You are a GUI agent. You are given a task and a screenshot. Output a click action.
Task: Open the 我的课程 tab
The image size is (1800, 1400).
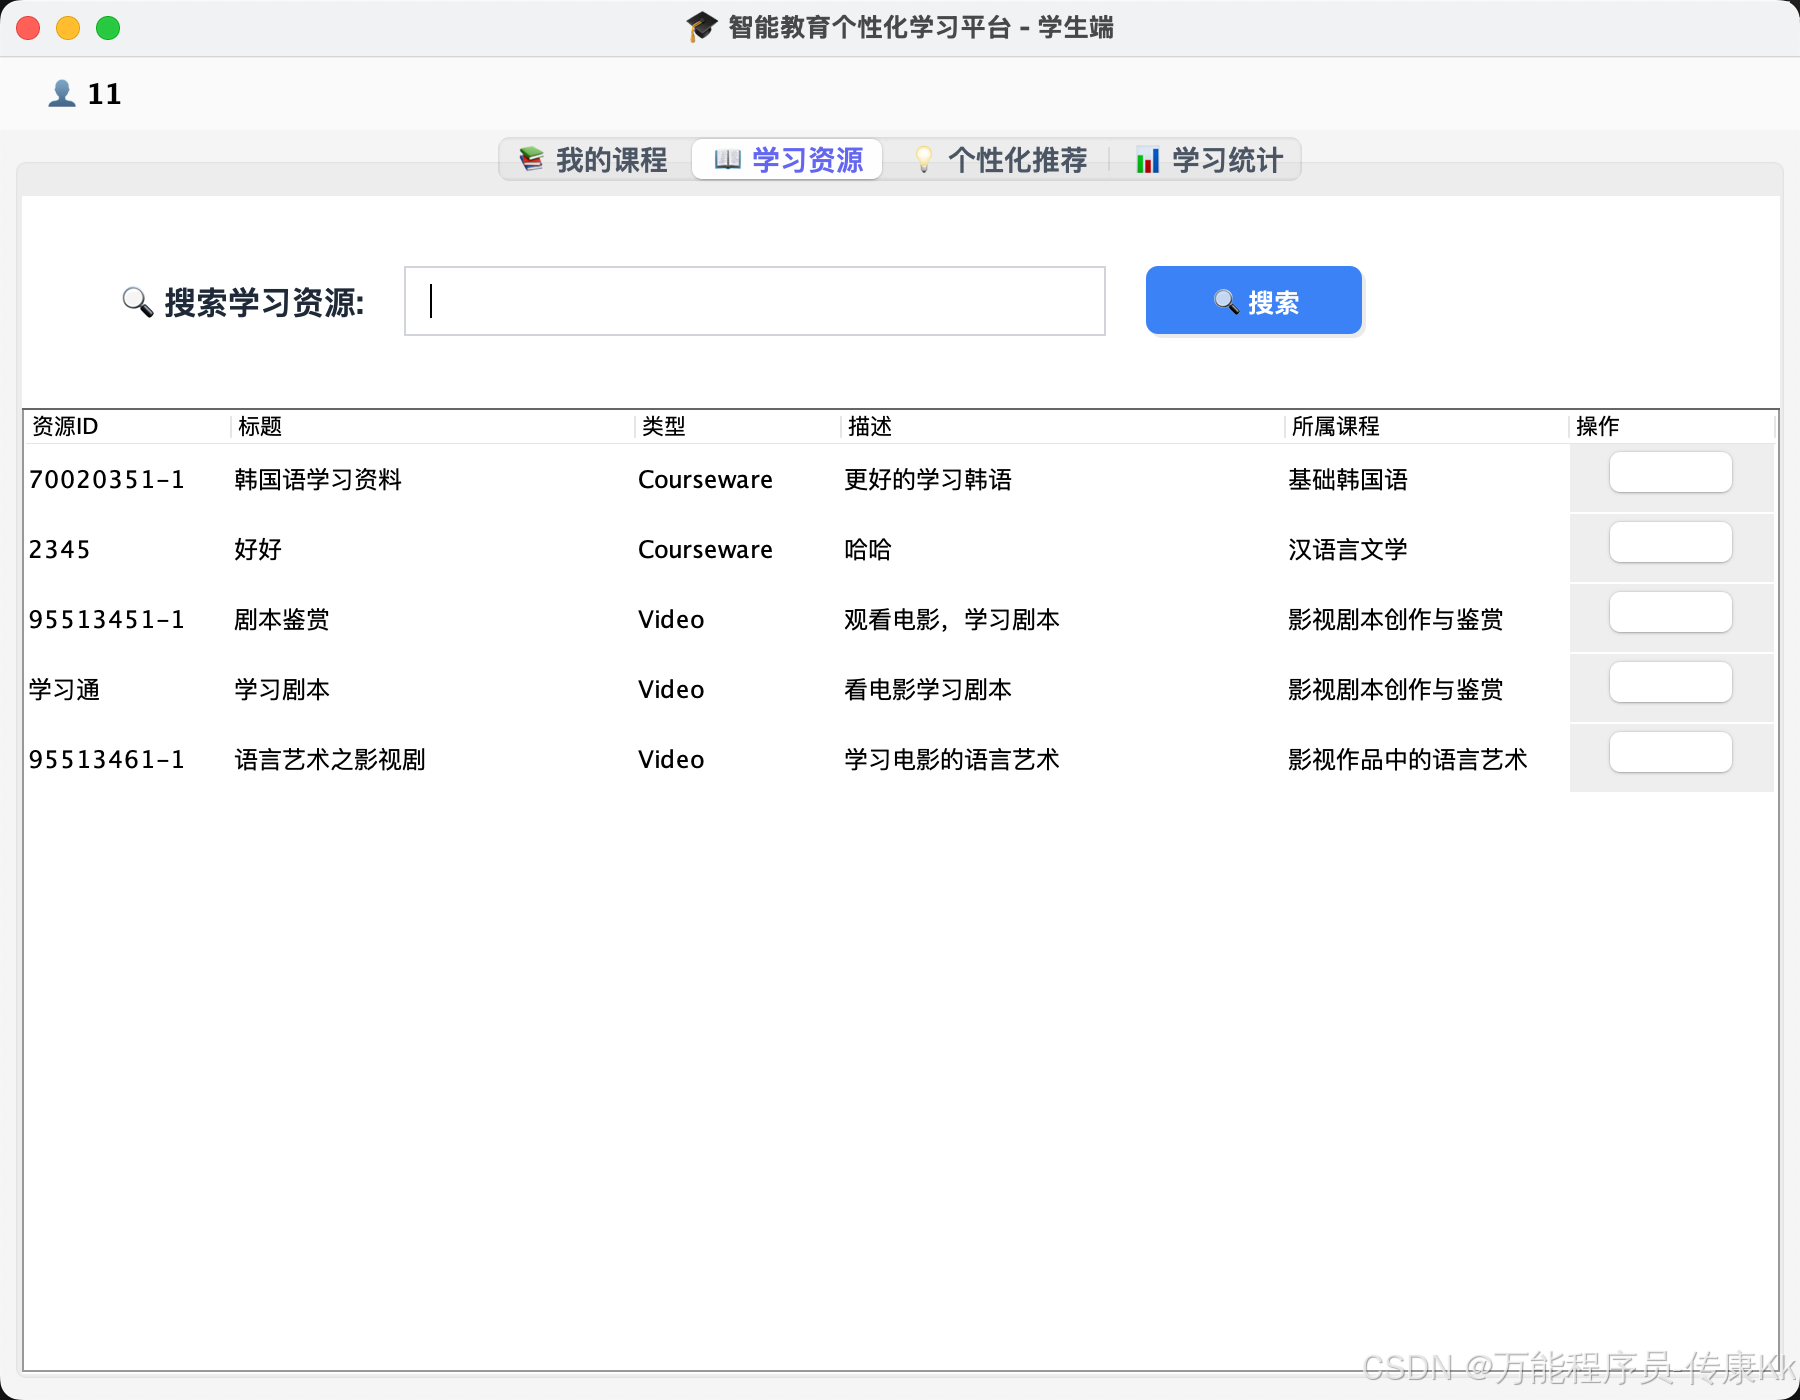tap(594, 160)
